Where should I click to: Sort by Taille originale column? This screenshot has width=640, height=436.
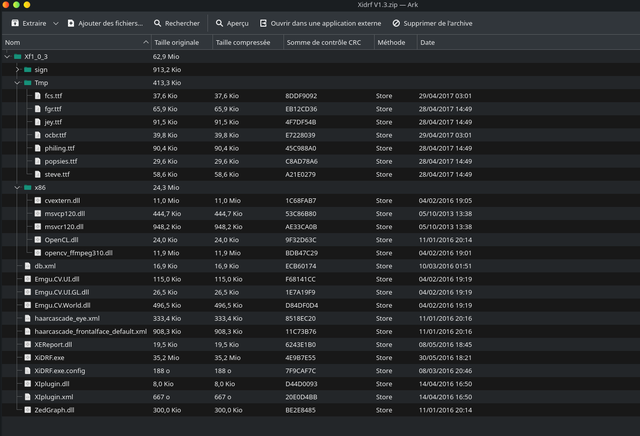pos(176,43)
